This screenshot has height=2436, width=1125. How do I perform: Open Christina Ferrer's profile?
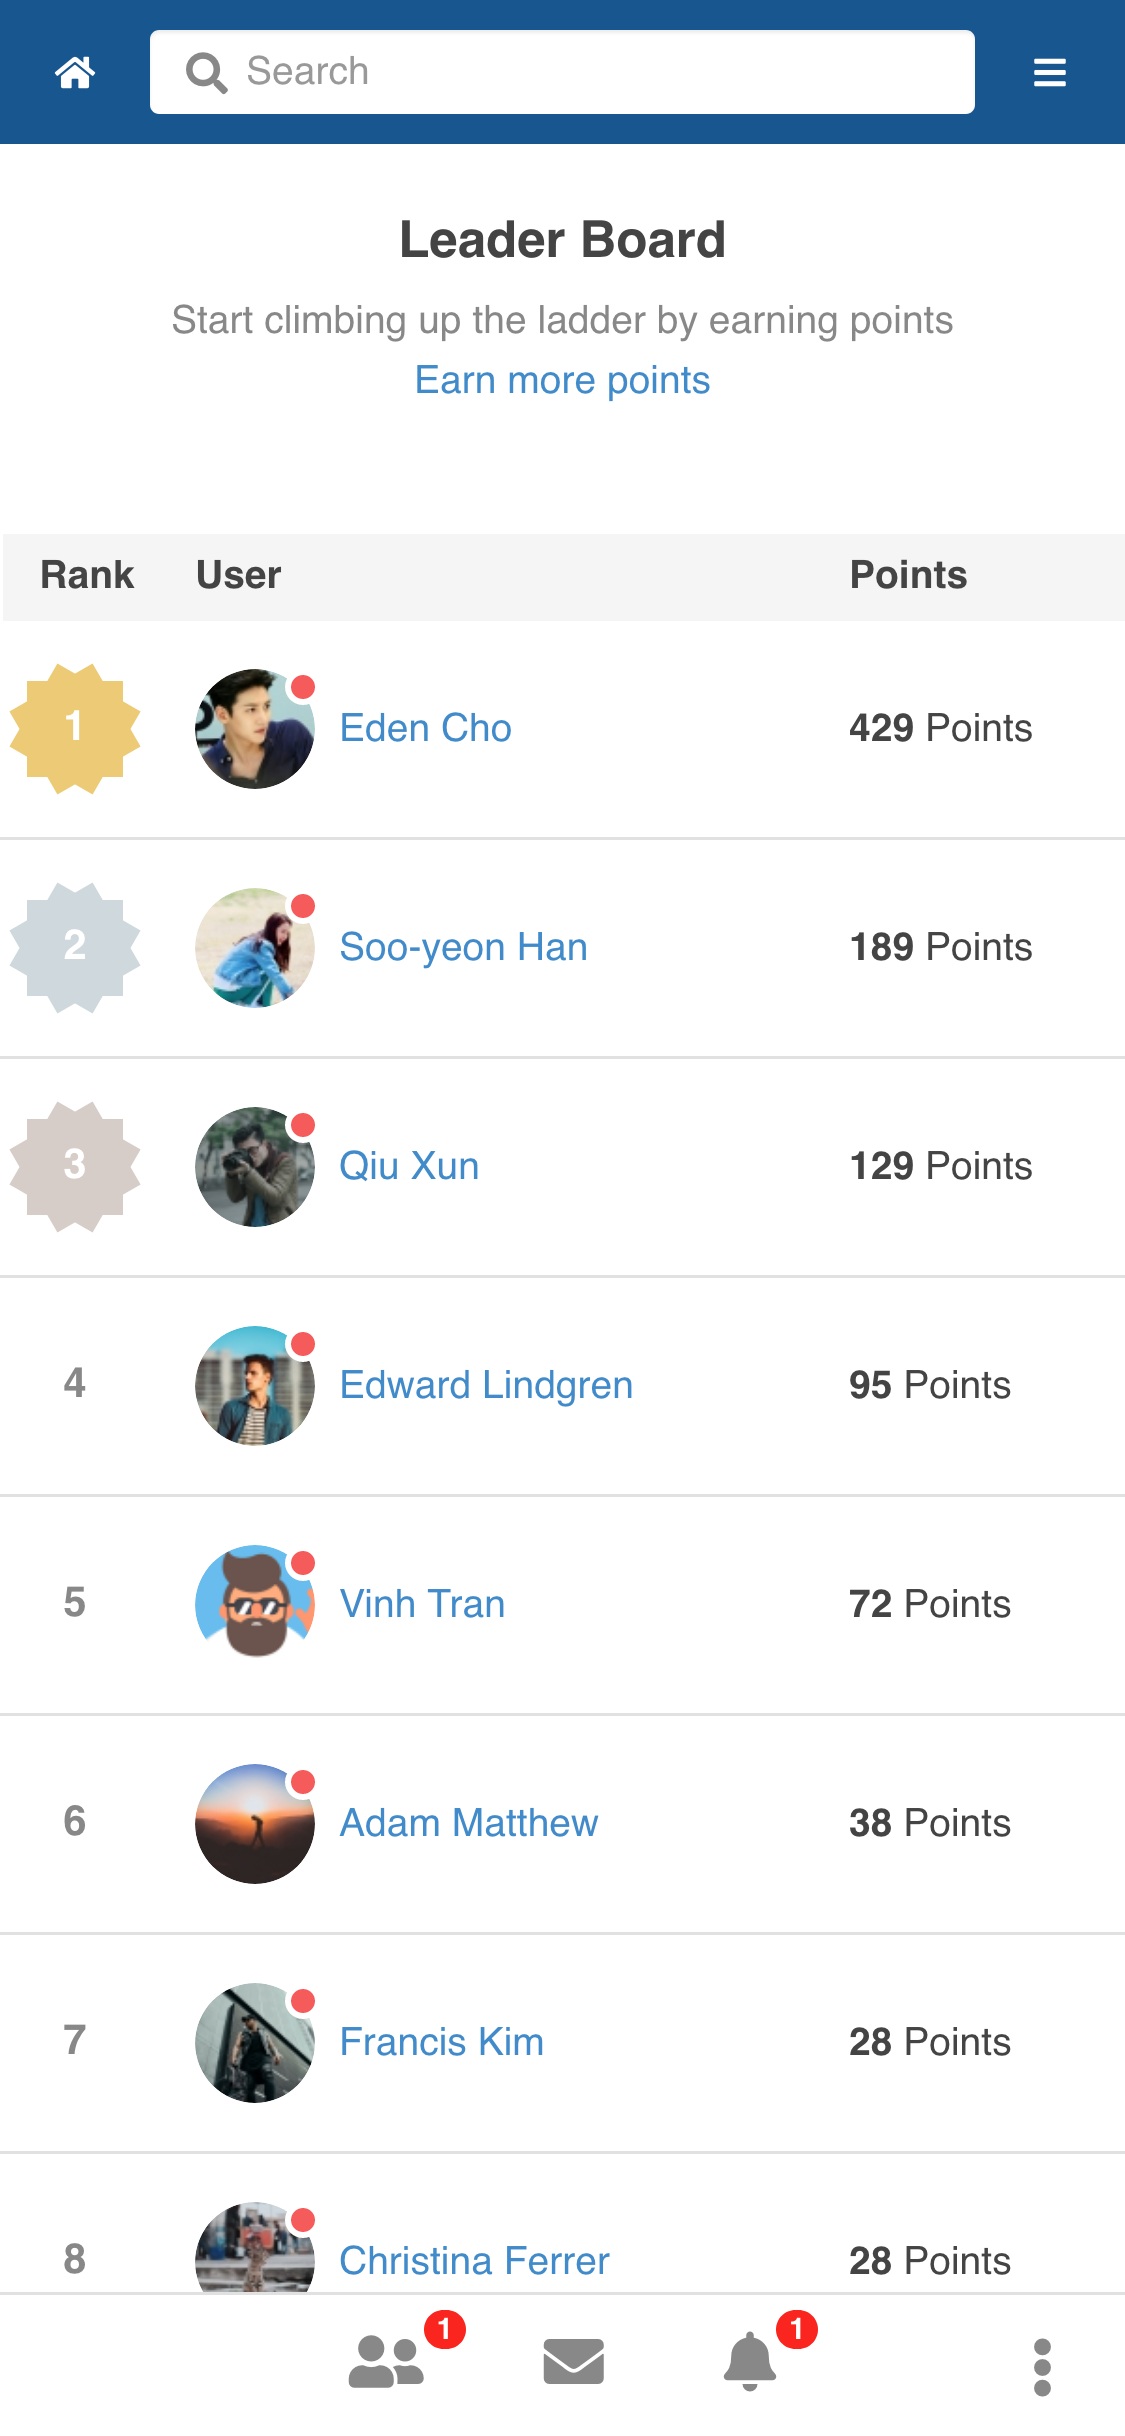click(474, 2261)
